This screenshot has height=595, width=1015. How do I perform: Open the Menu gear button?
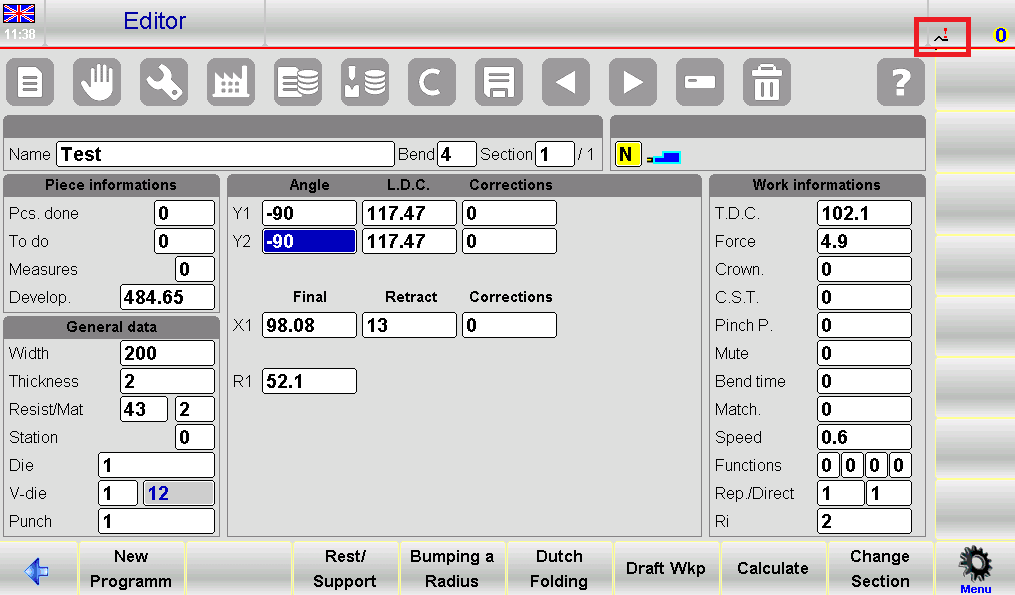pos(975,568)
